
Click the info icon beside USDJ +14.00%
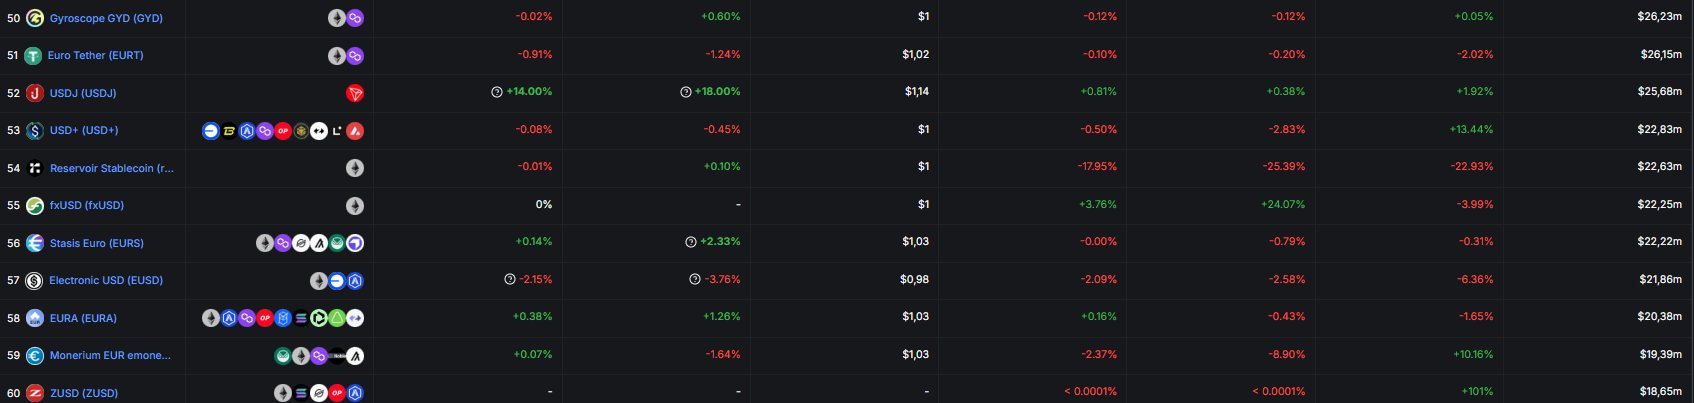pyautogui.click(x=497, y=92)
